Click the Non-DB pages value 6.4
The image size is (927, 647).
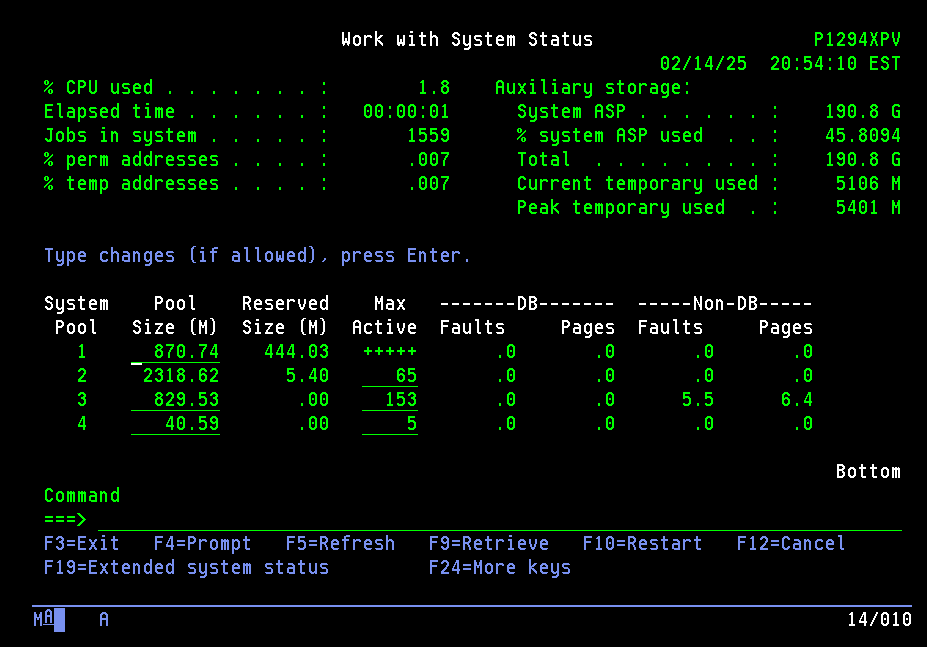(x=797, y=400)
